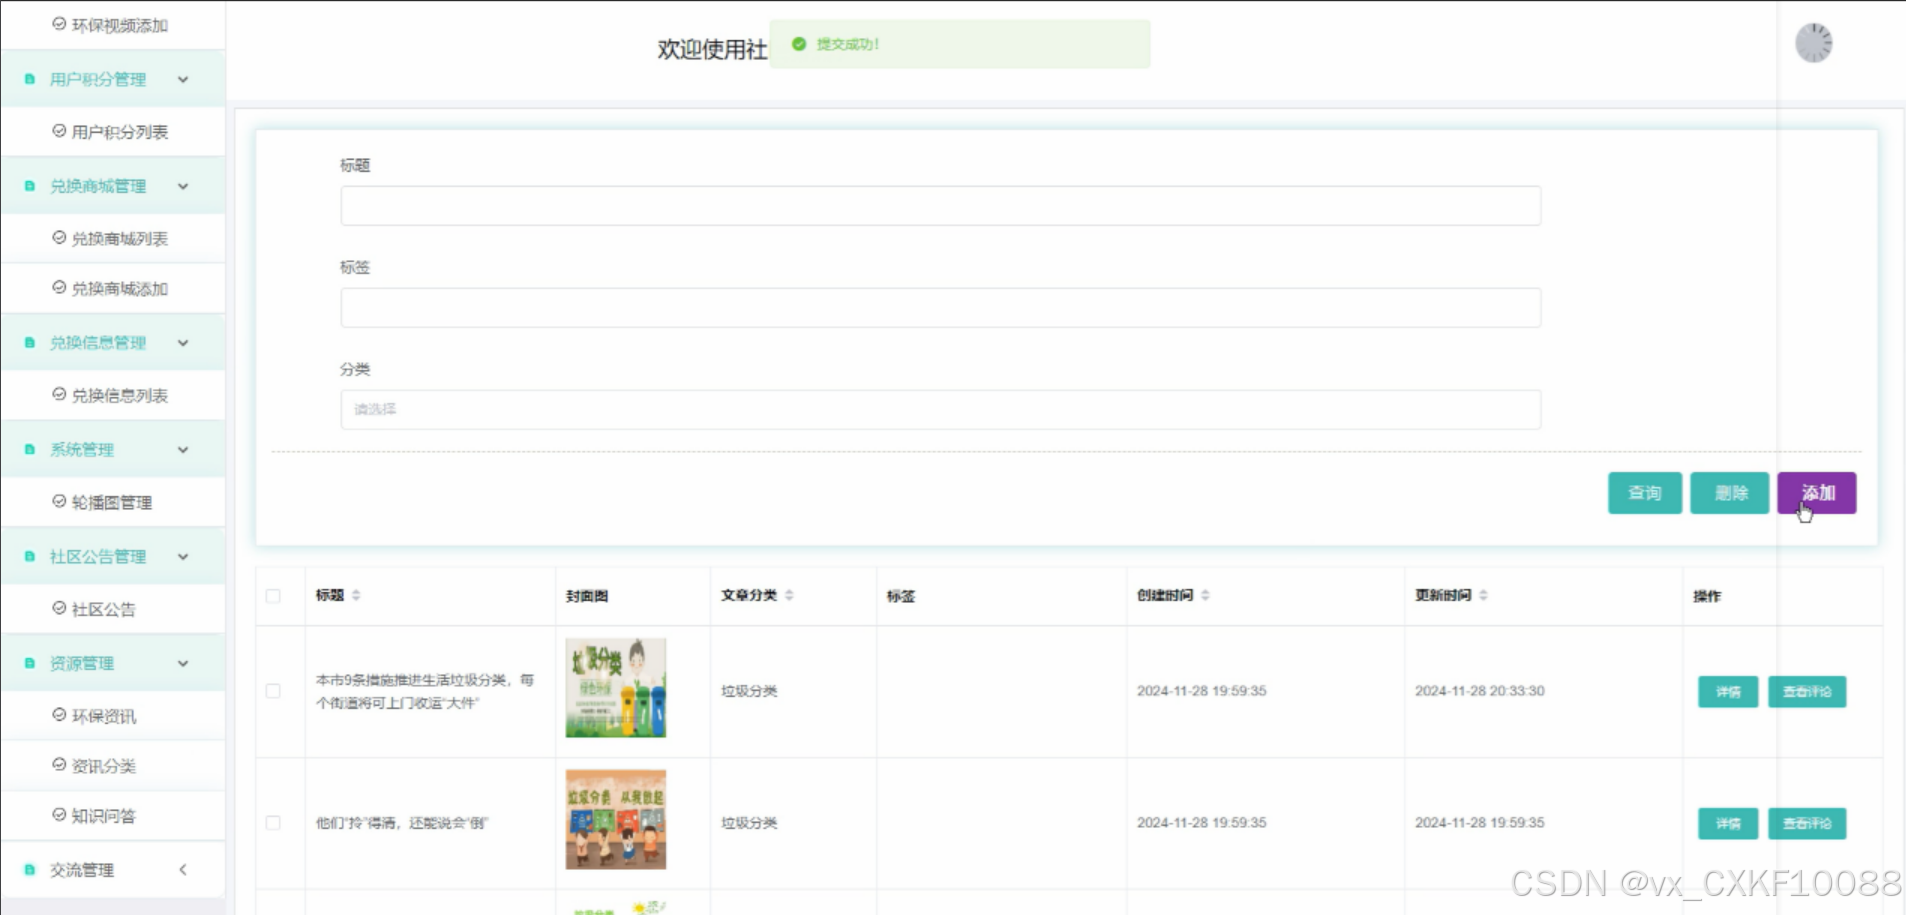Click the purple 添加 button
The height and width of the screenshot is (915, 1906).
point(1817,493)
